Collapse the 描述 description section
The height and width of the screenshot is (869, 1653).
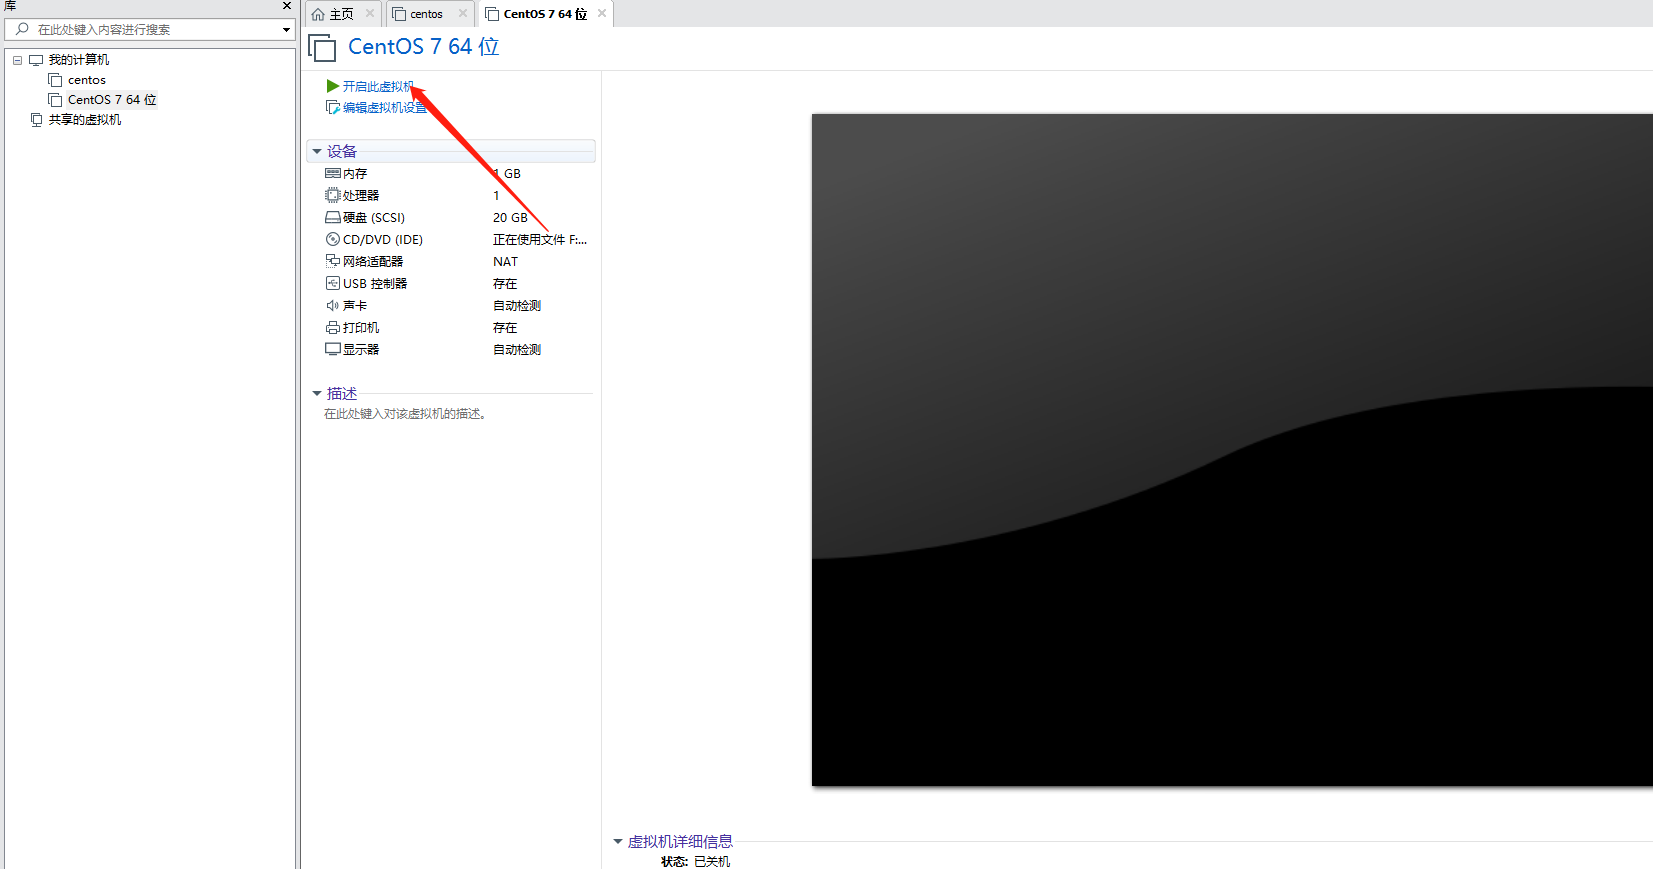pyautogui.click(x=317, y=394)
